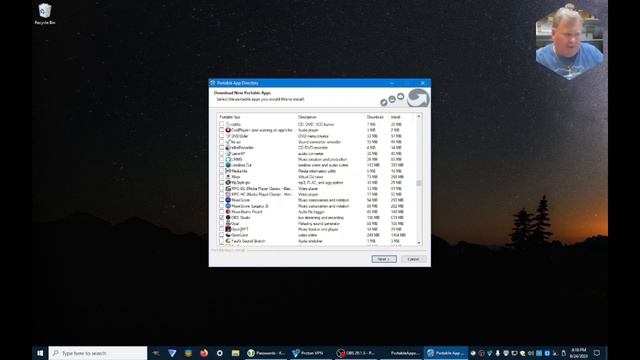Sort by the Portable App column header
Image resolution: width=640 pixels, height=360 pixels.
click(257, 117)
